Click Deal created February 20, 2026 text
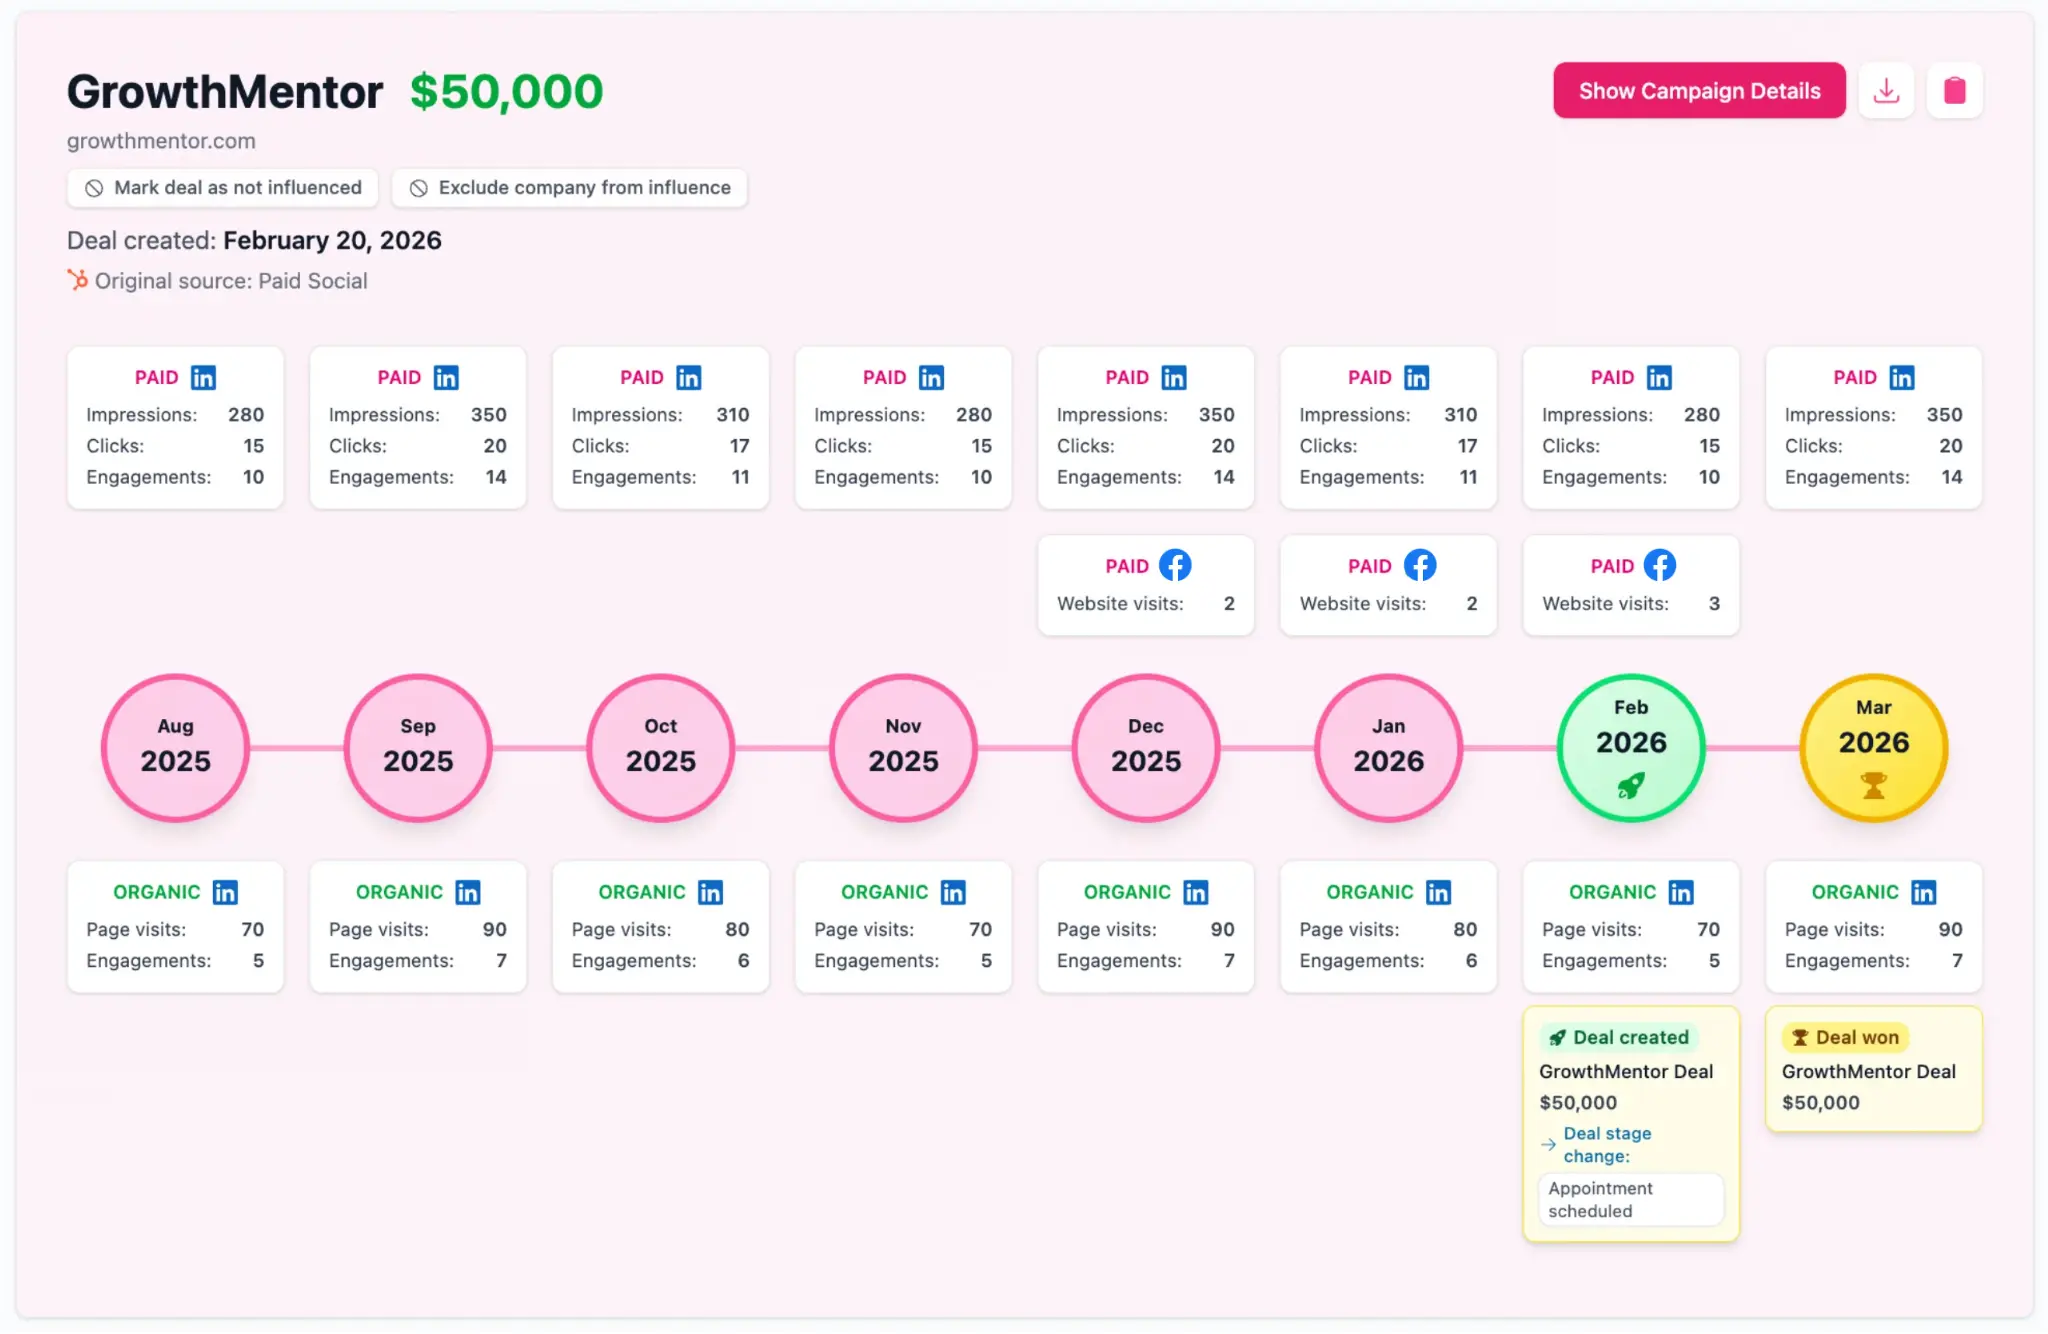 pyautogui.click(x=254, y=240)
